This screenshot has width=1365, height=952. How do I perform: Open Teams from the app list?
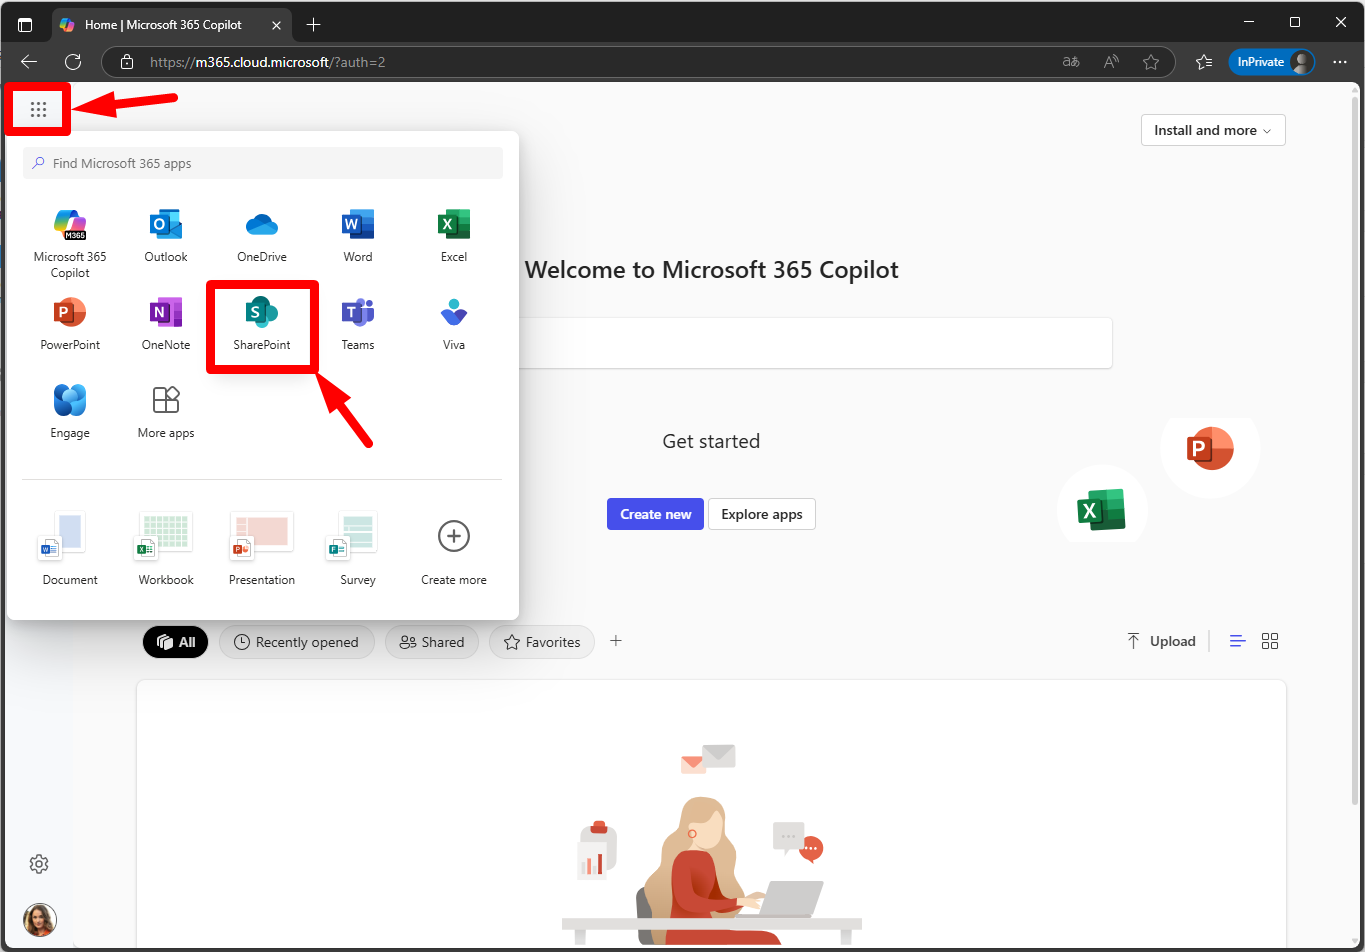358,323
